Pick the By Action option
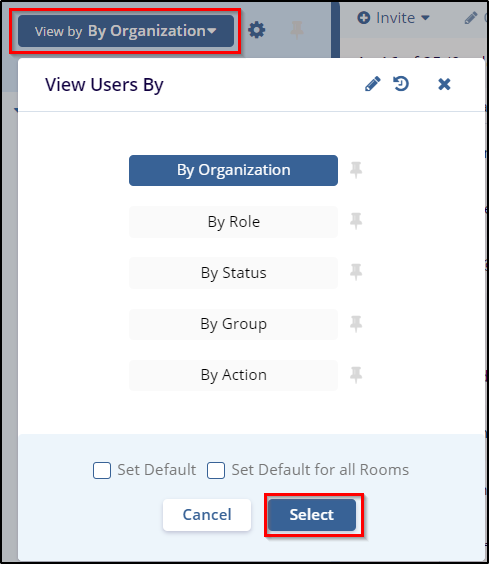 pyautogui.click(x=233, y=375)
